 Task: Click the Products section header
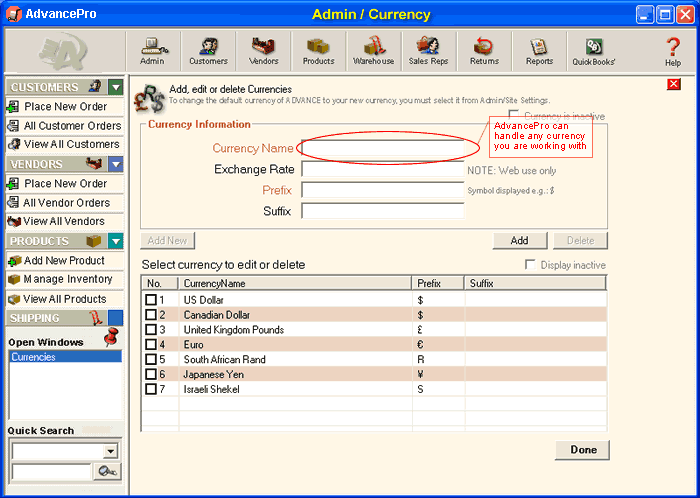click(x=56, y=241)
